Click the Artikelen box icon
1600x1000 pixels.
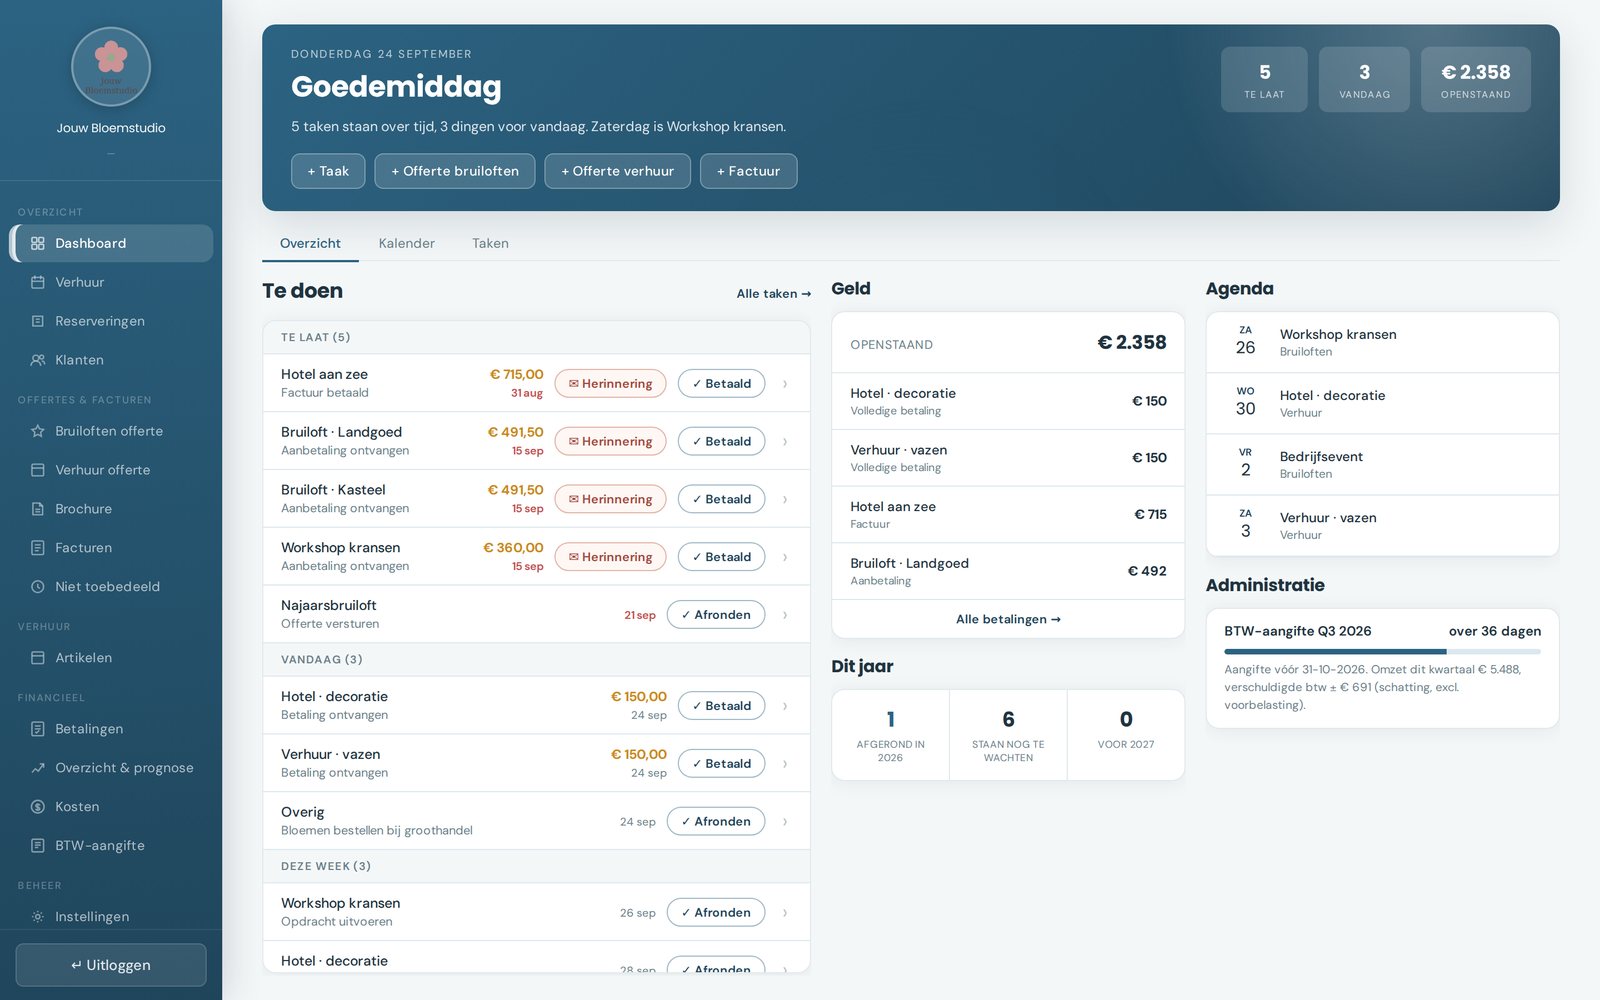(x=38, y=658)
